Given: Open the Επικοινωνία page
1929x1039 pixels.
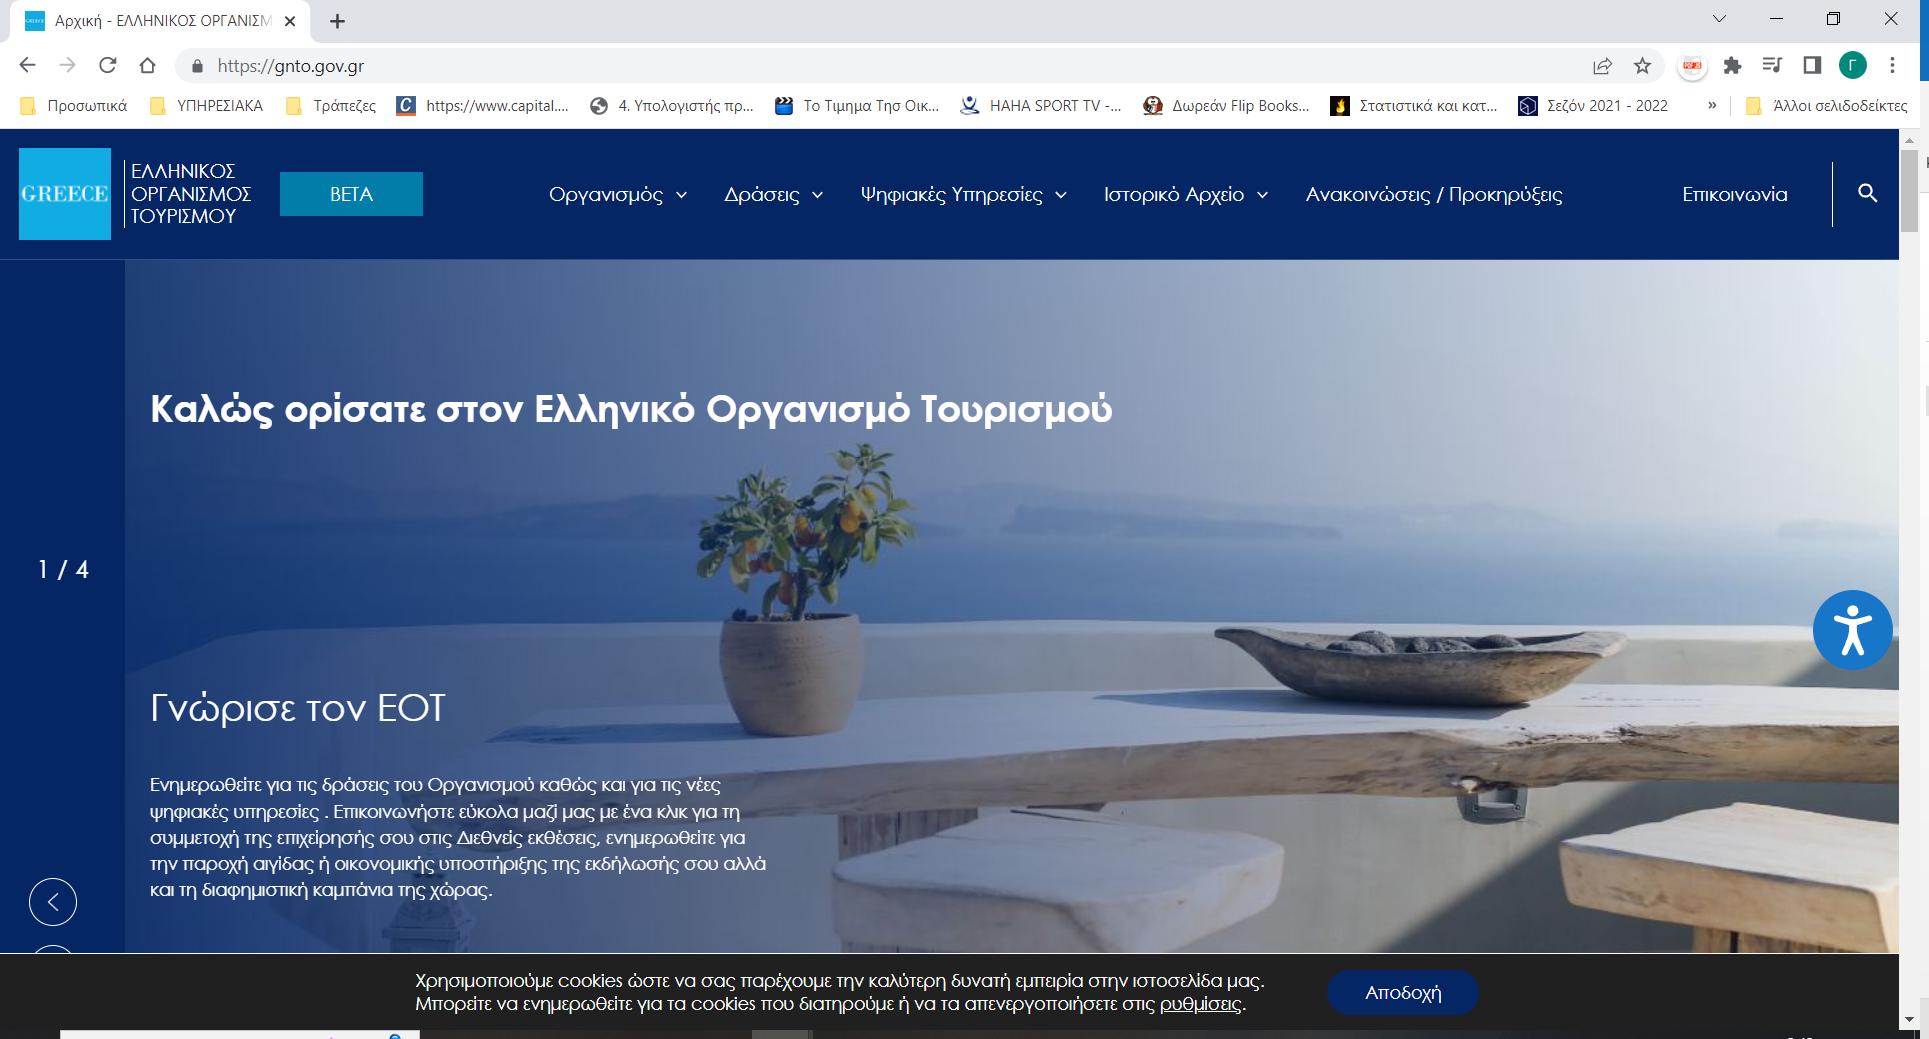Looking at the screenshot, I should [x=1734, y=195].
